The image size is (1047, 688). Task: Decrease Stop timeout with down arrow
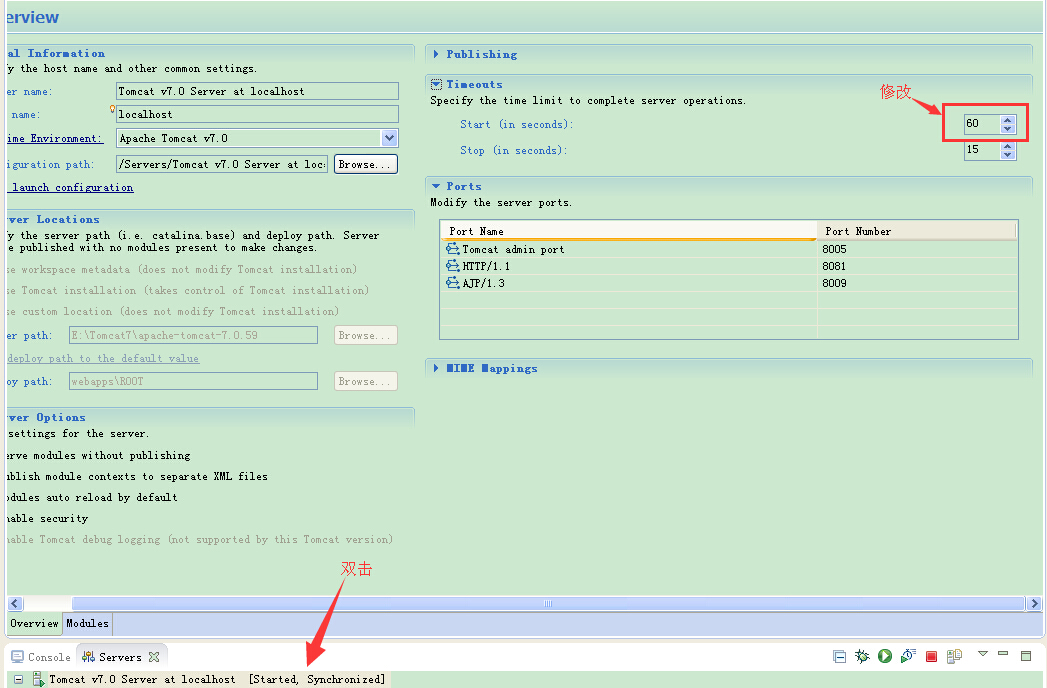[1008, 154]
